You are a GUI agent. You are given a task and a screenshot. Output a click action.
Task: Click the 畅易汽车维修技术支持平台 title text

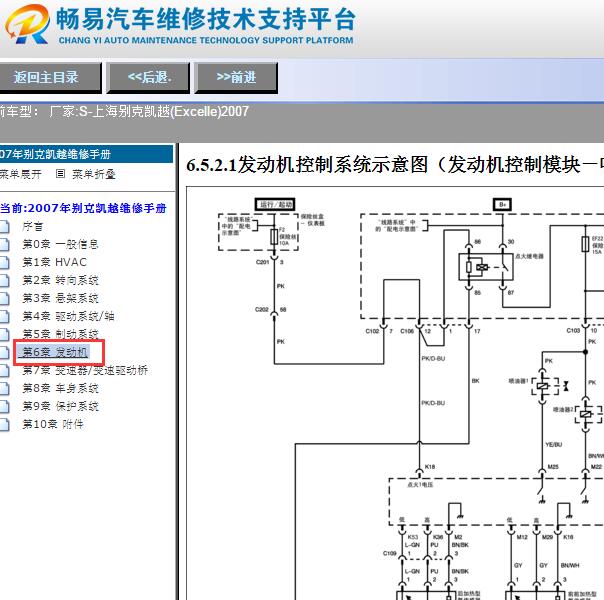tap(205, 19)
